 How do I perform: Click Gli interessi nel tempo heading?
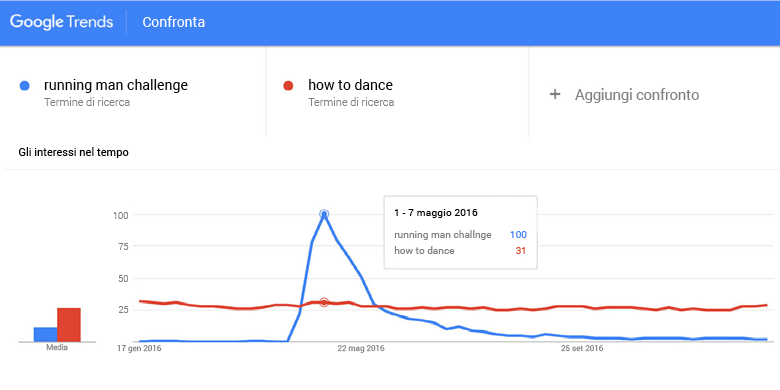pyautogui.click(x=74, y=153)
